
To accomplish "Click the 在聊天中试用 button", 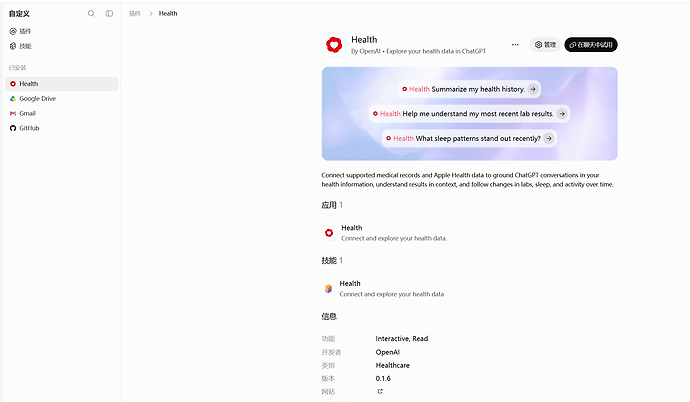I will (x=591, y=44).
